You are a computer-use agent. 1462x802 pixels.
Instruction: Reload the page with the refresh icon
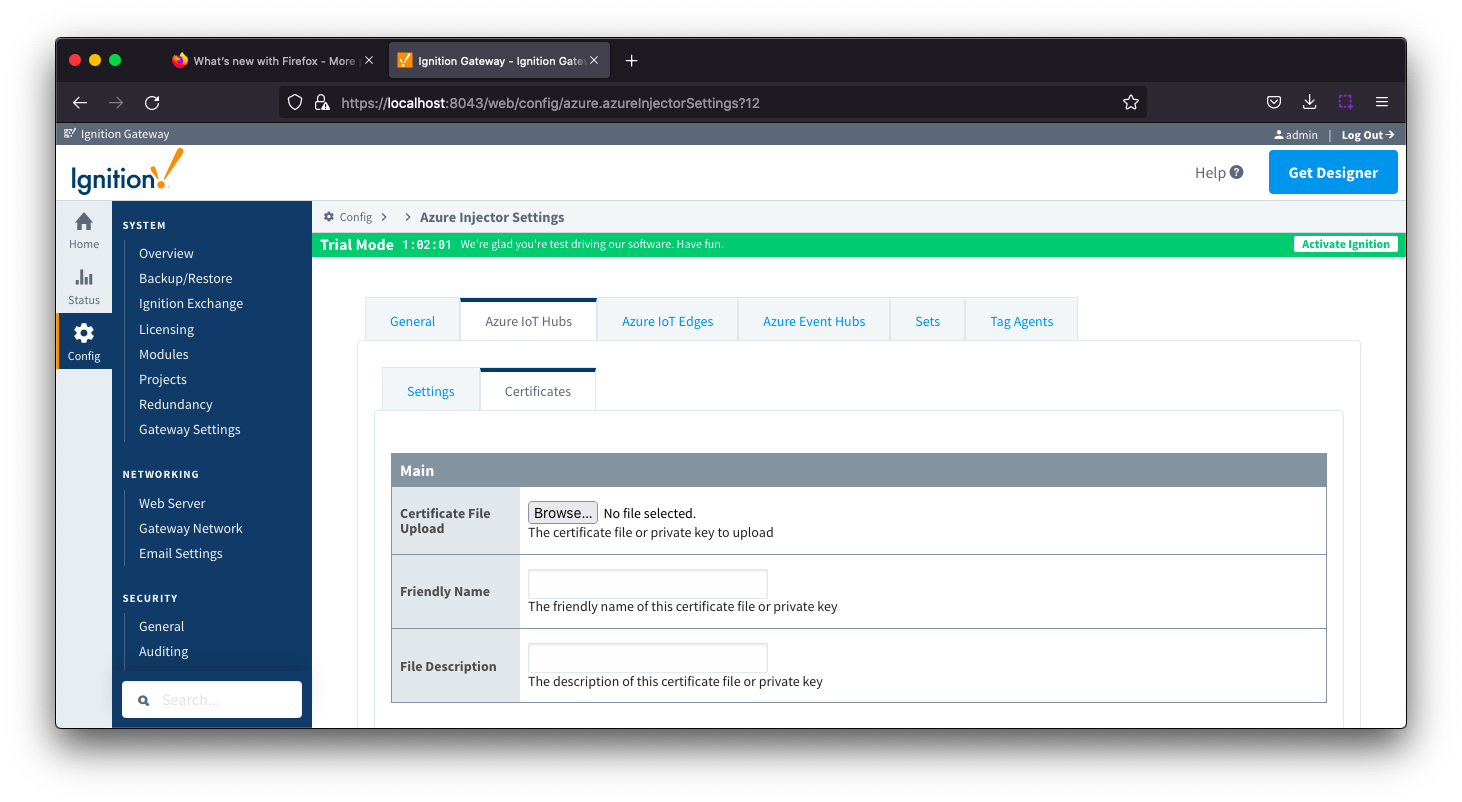[x=152, y=102]
